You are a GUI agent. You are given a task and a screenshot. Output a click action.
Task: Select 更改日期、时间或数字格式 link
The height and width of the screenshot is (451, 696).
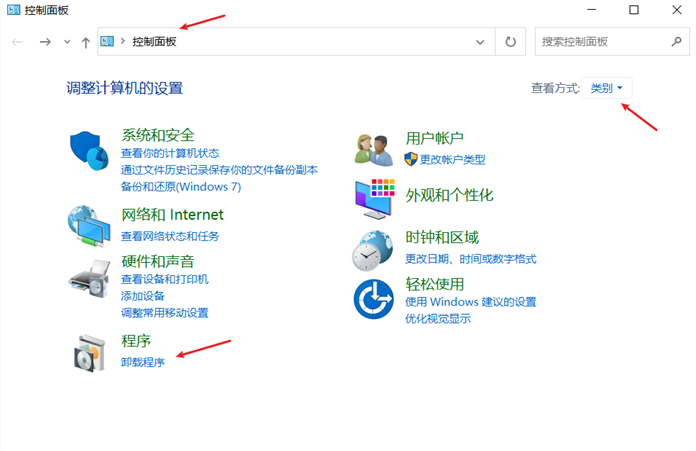471,259
